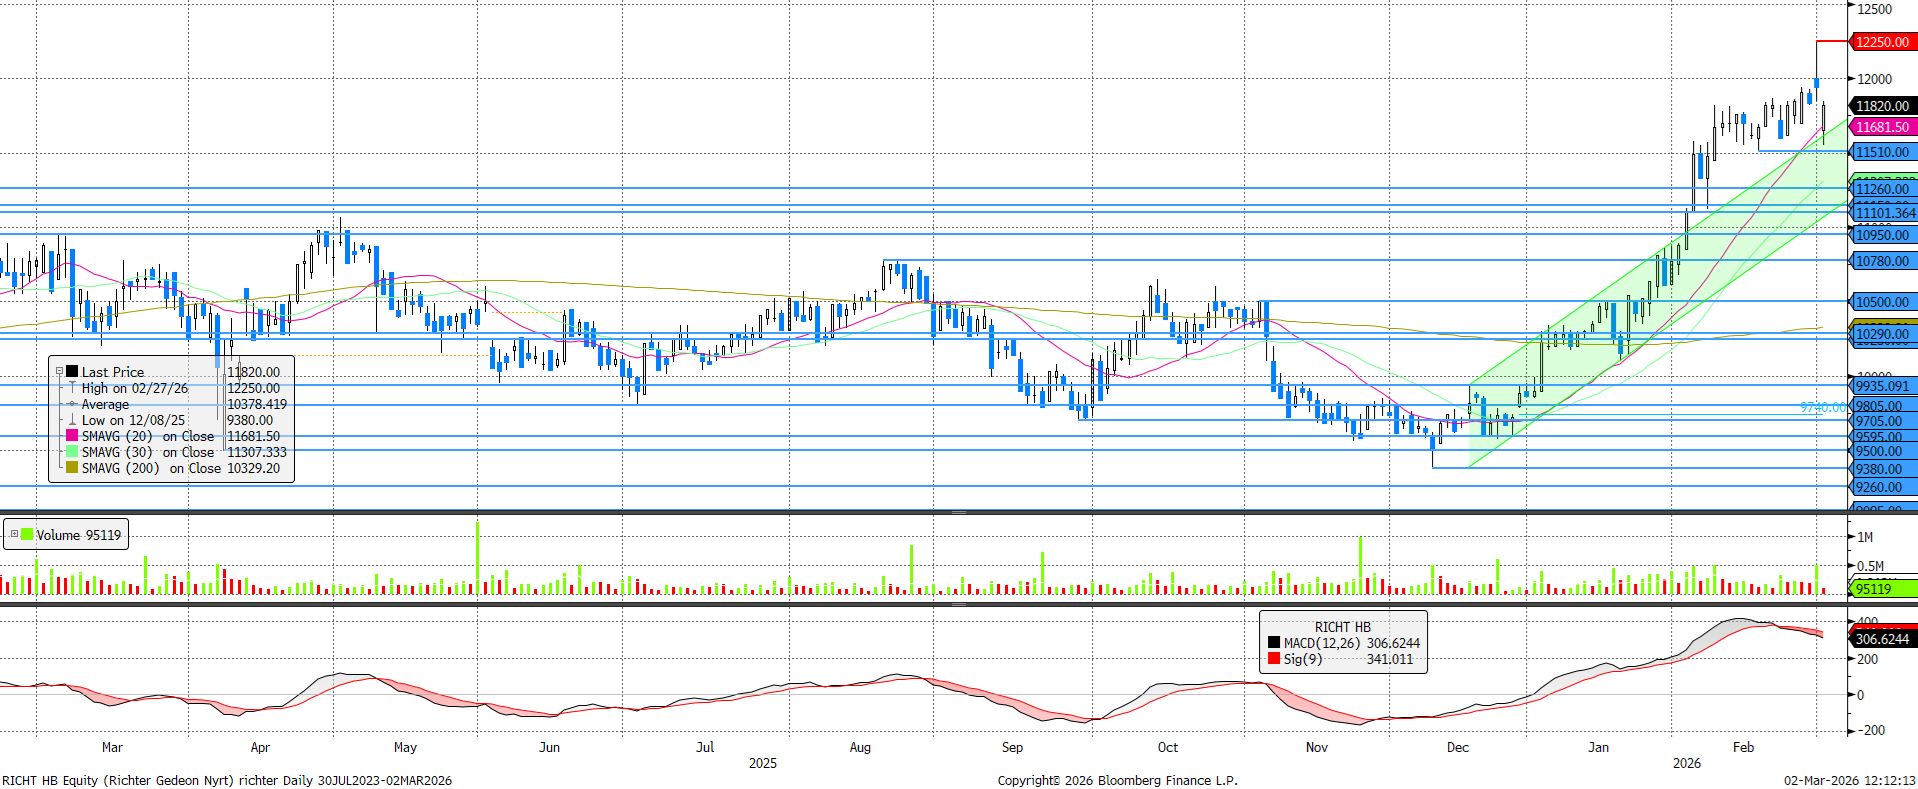Select the 10500.00 level label on axis
Viewport: 1918px width, 789px height.
point(1882,302)
